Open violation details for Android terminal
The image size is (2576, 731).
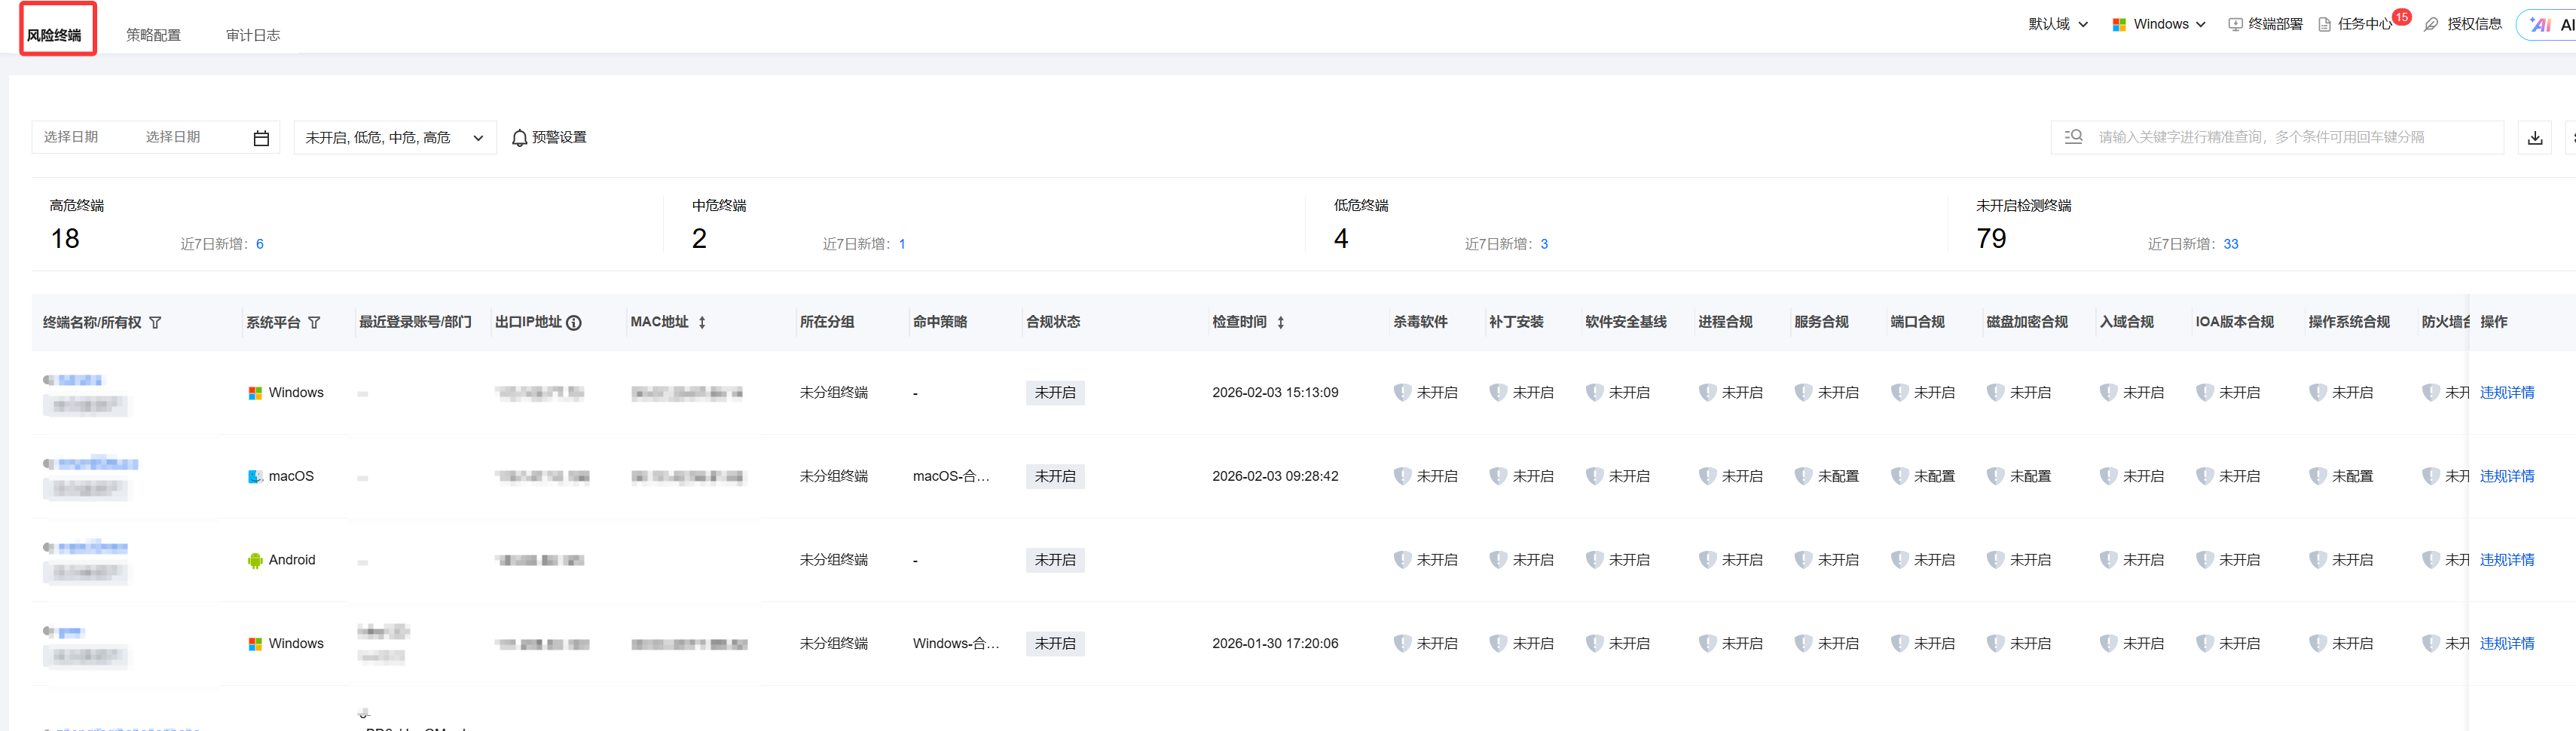pyautogui.click(x=2506, y=560)
